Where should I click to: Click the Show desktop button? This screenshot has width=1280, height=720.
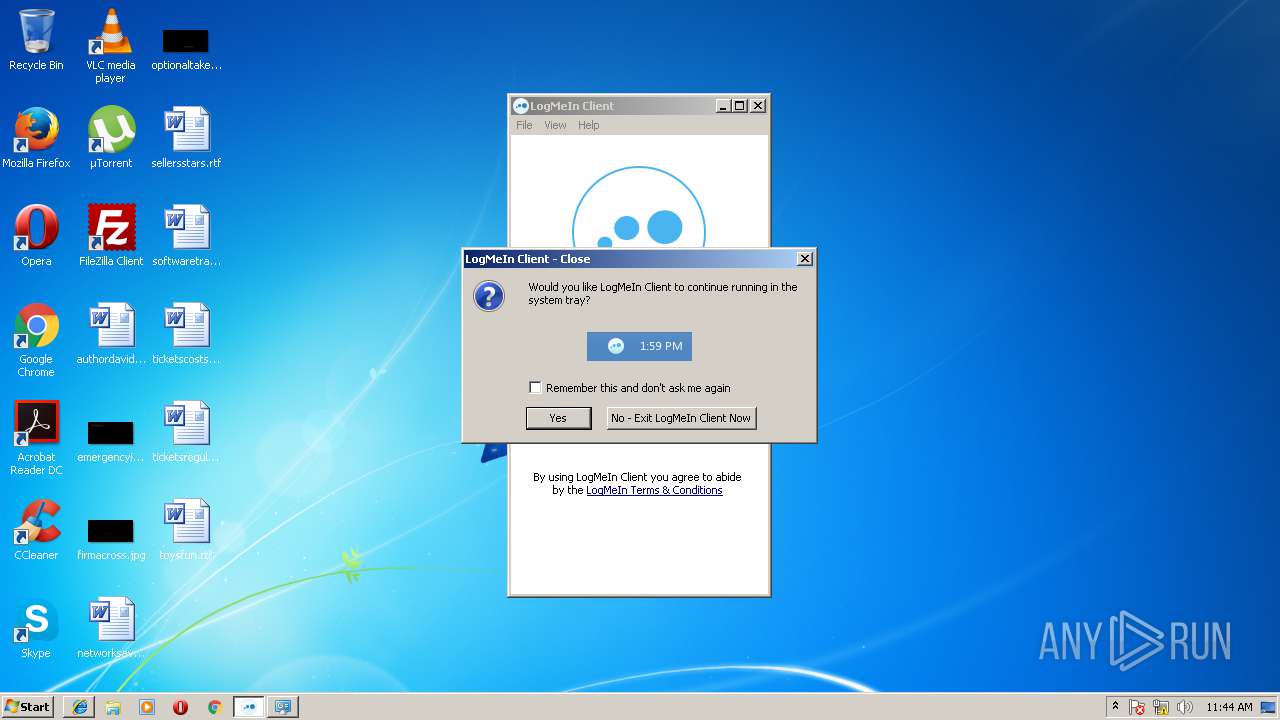tap(1270, 707)
